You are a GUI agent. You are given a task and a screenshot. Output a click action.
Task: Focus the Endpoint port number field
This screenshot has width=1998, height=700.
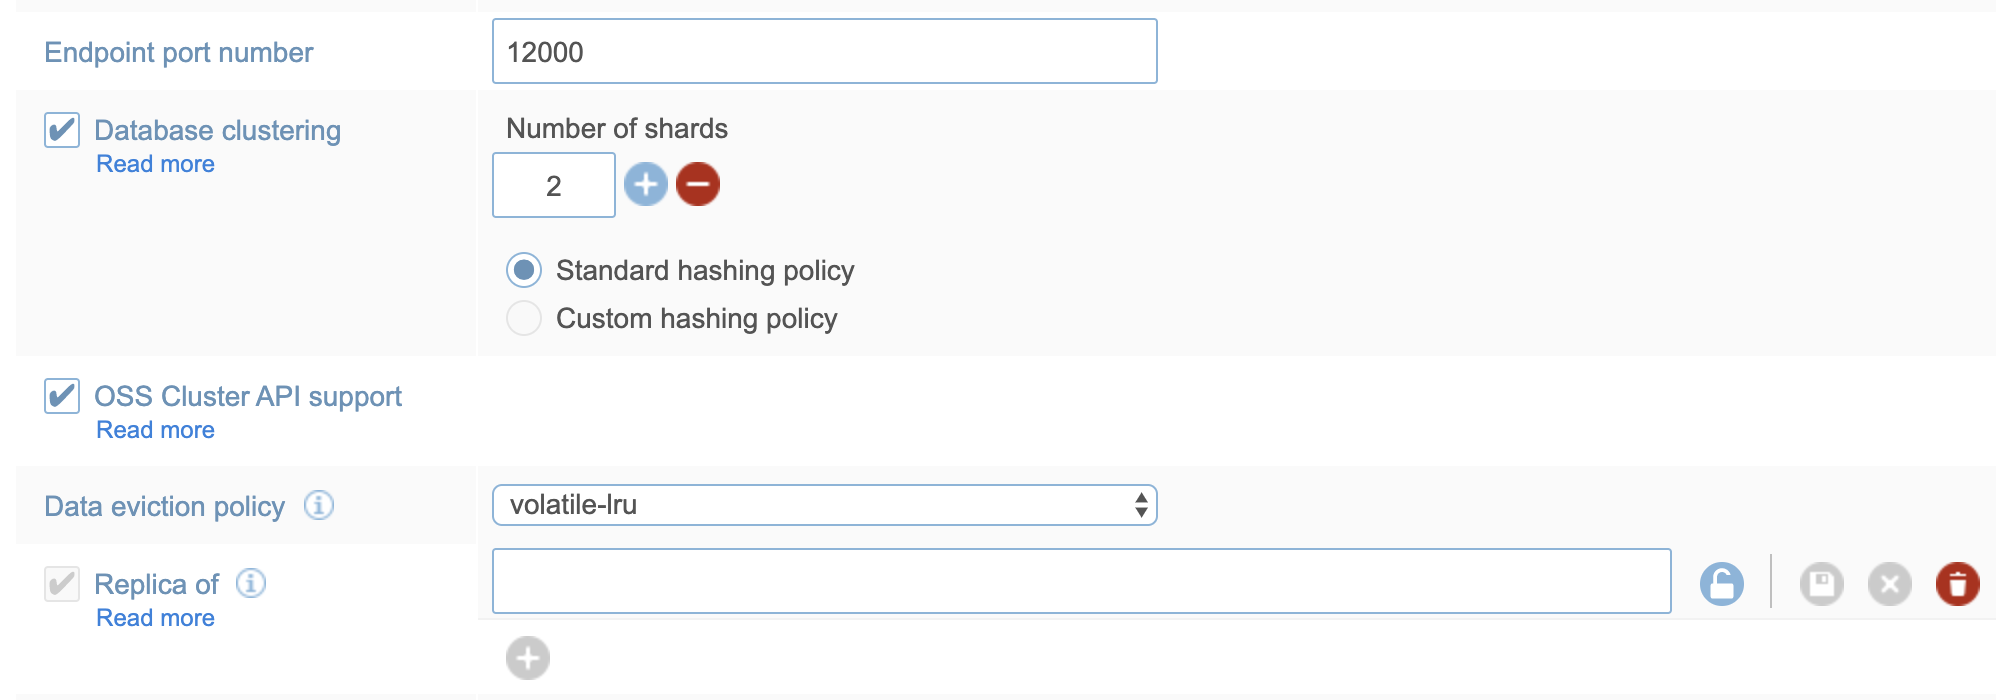(824, 52)
